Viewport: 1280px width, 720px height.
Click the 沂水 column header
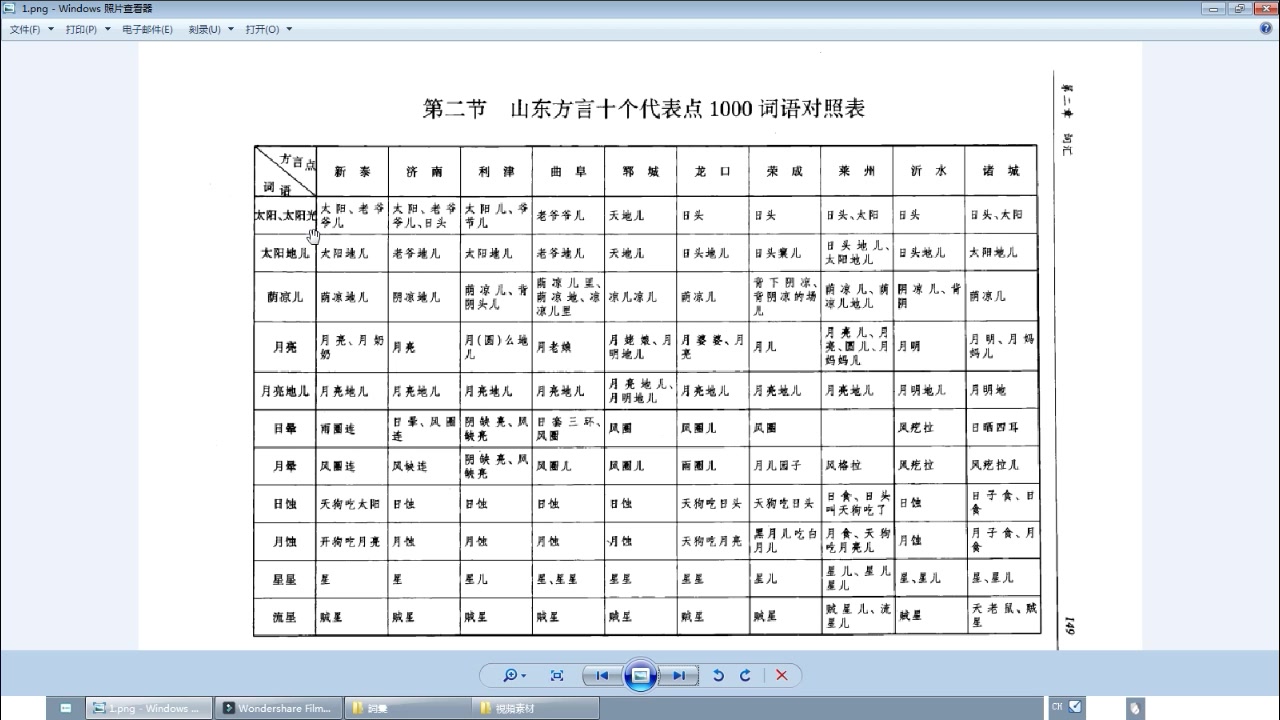coord(929,172)
